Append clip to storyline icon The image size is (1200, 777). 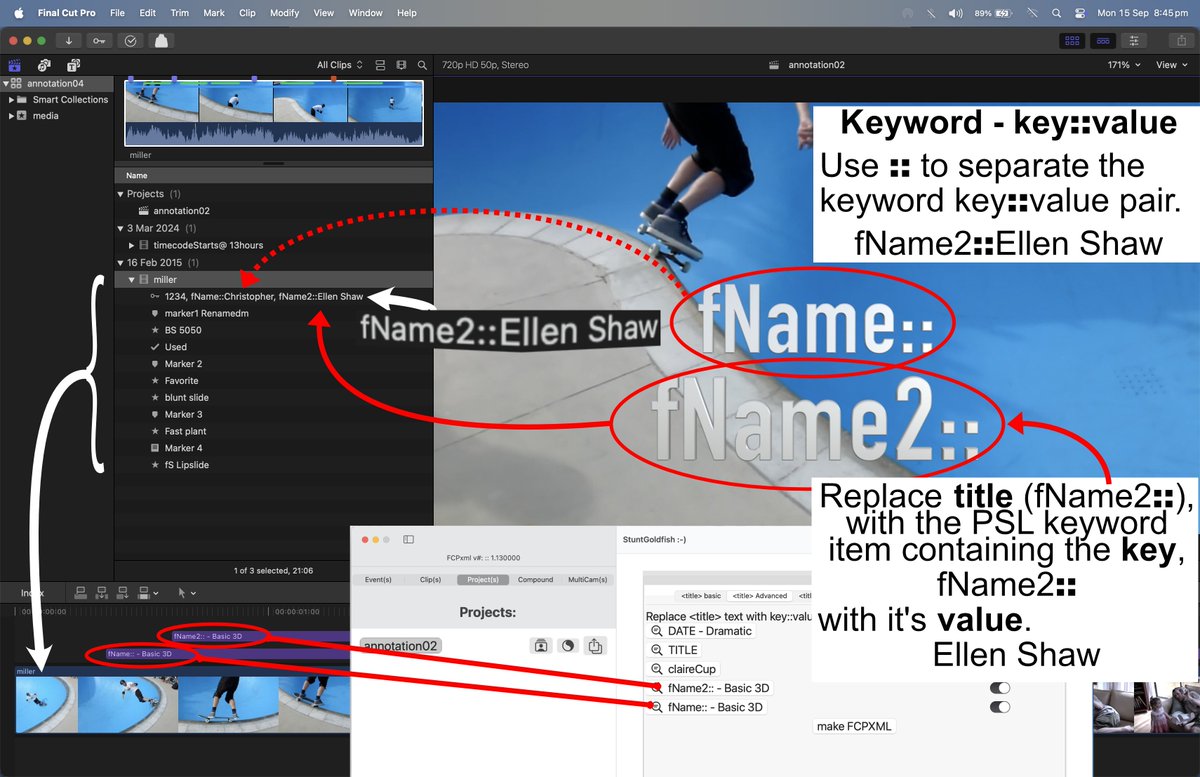(123, 592)
